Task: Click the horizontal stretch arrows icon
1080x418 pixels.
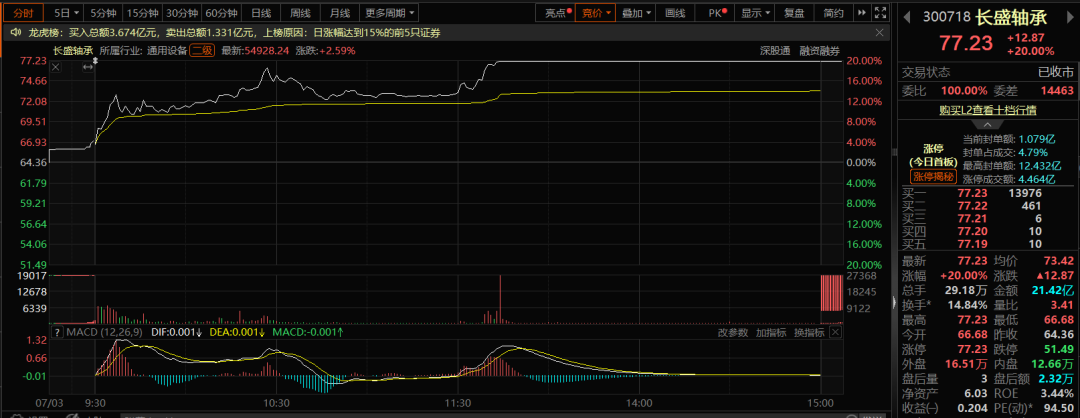Action: pyautogui.click(x=88, y=67)
